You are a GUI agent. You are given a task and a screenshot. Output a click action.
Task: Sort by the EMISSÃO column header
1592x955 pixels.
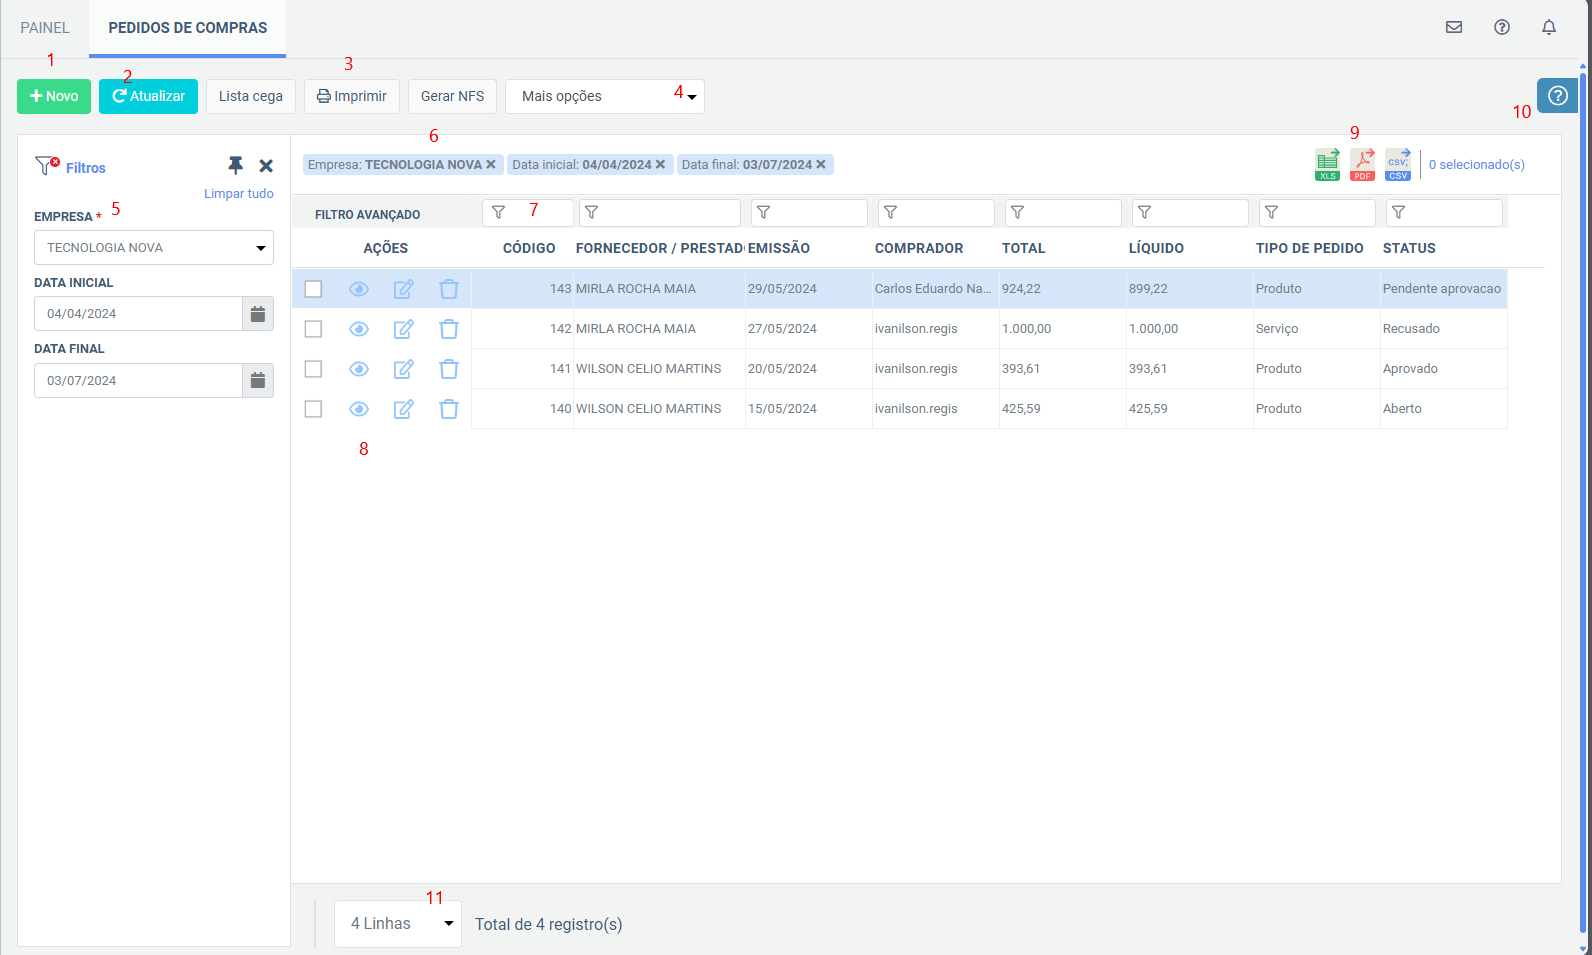(779, 248)
